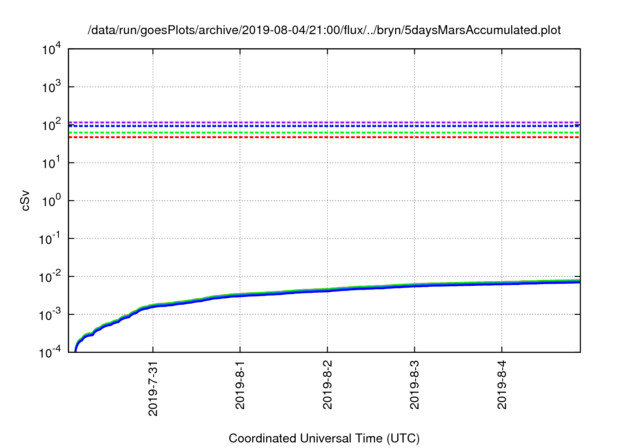Screen dimensions: 640x448
Task: Click the red dashed threshold line
Action: (324, 137)
